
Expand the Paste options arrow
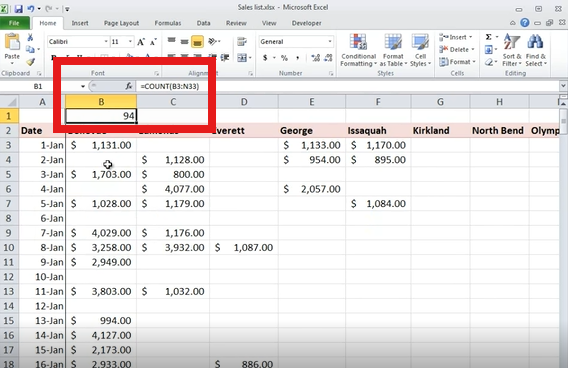(12, 64)
